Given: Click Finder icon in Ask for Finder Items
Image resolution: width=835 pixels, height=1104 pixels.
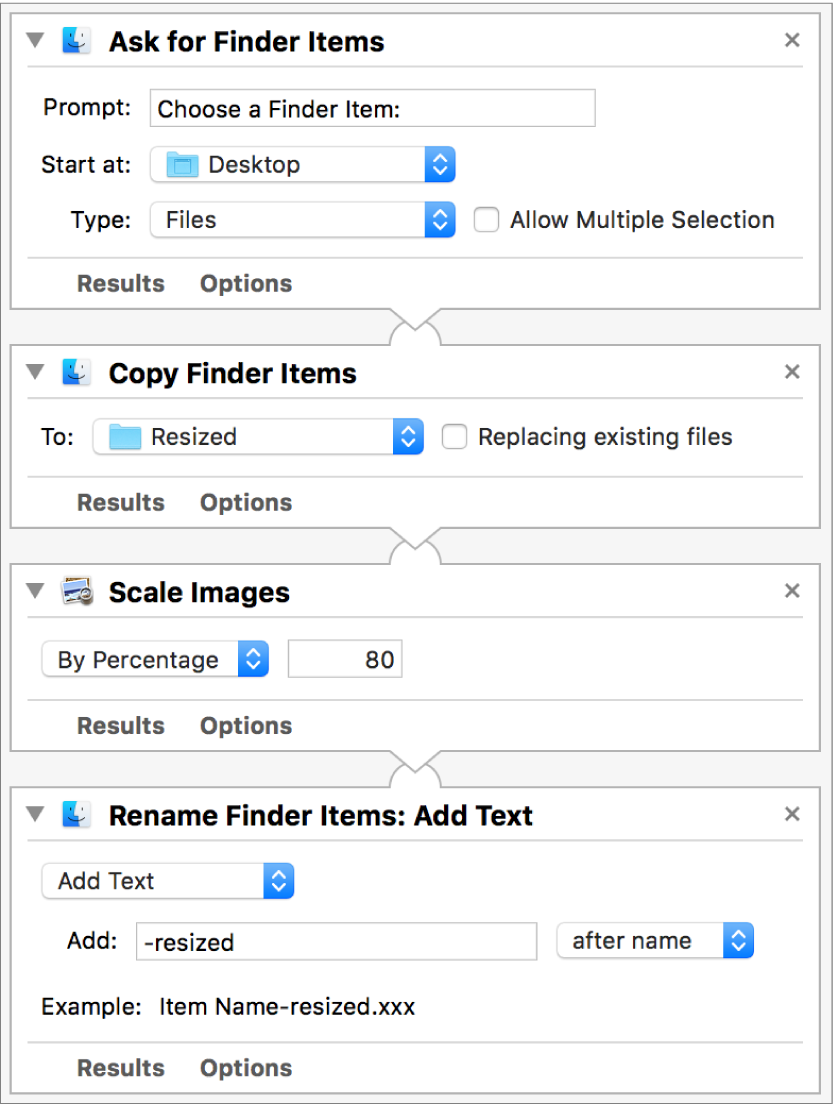Looking at the screenshot, I should (x=76, y=41).
